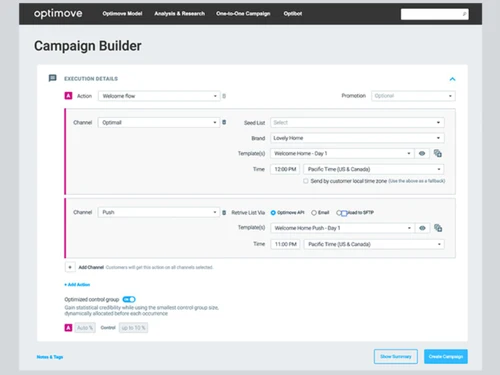The image size is (500, 375).
Task: Delete the Push channel
Action: 224,212
